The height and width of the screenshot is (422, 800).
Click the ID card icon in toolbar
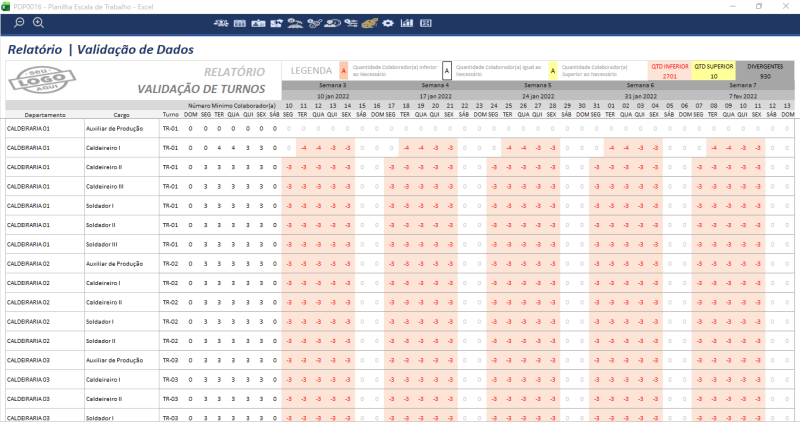tap(258, 23)
